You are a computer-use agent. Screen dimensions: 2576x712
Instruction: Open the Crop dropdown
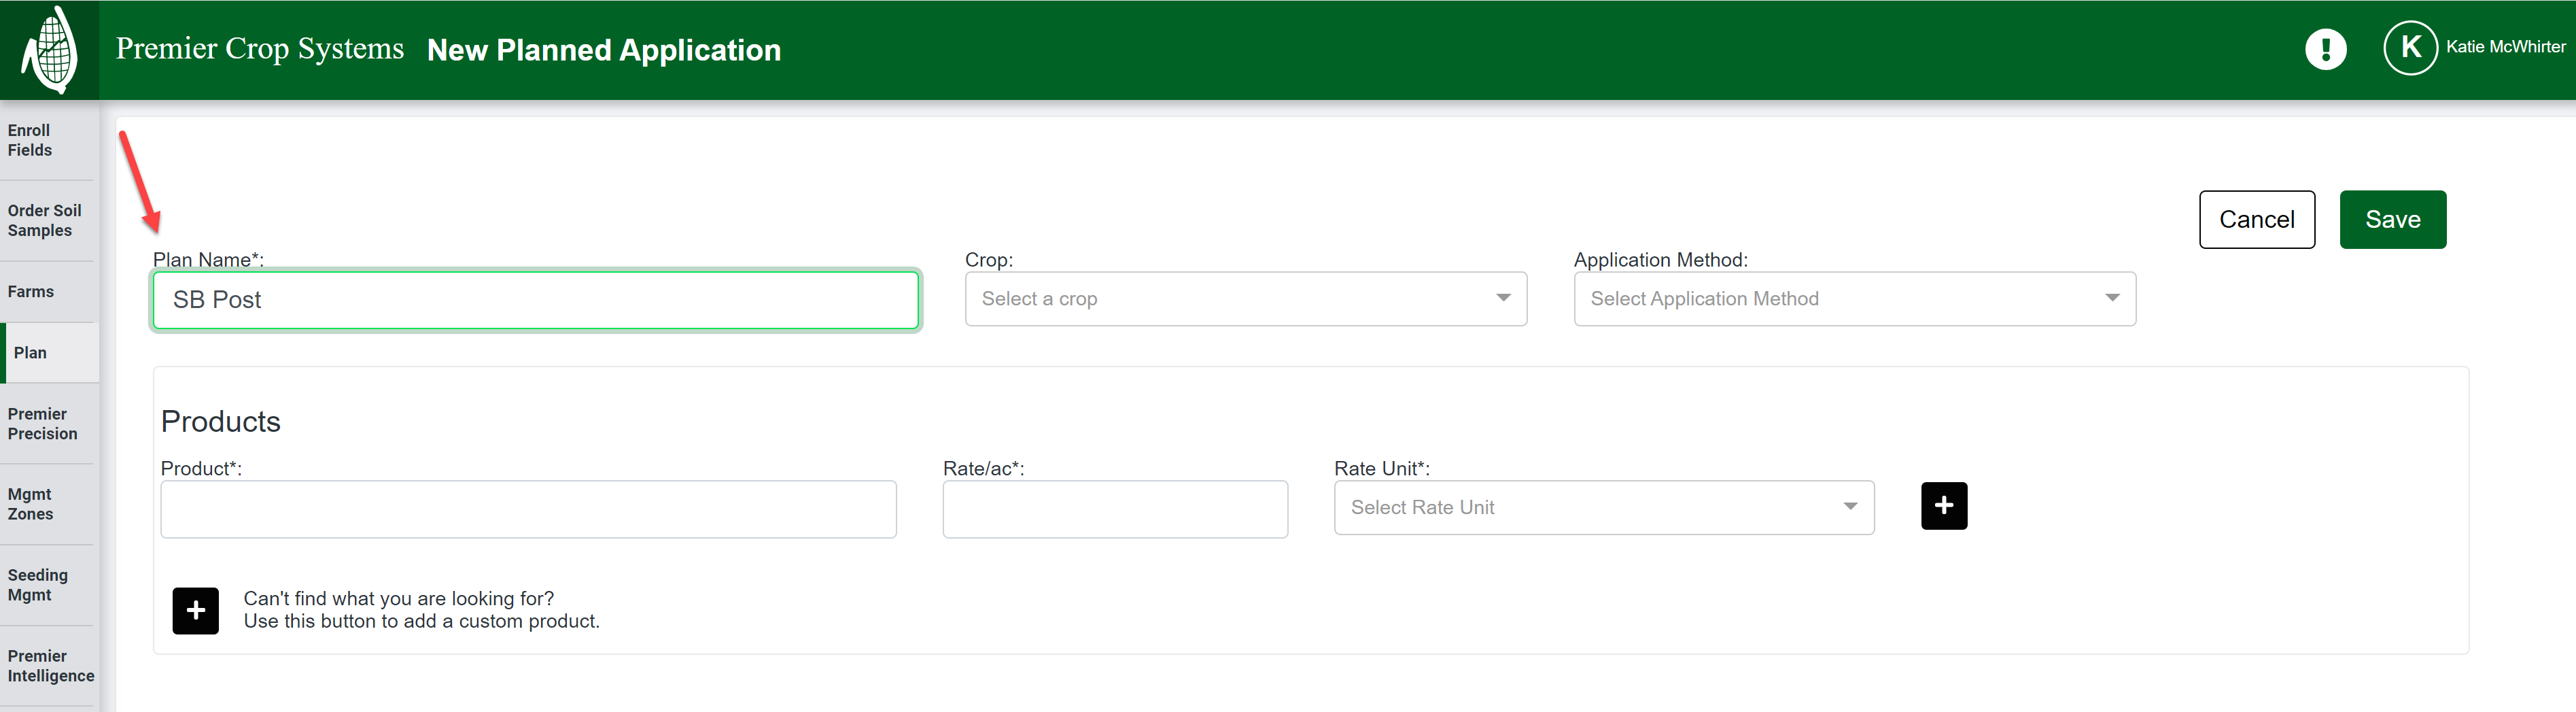pyautogui.click(x=1245, y=299)
